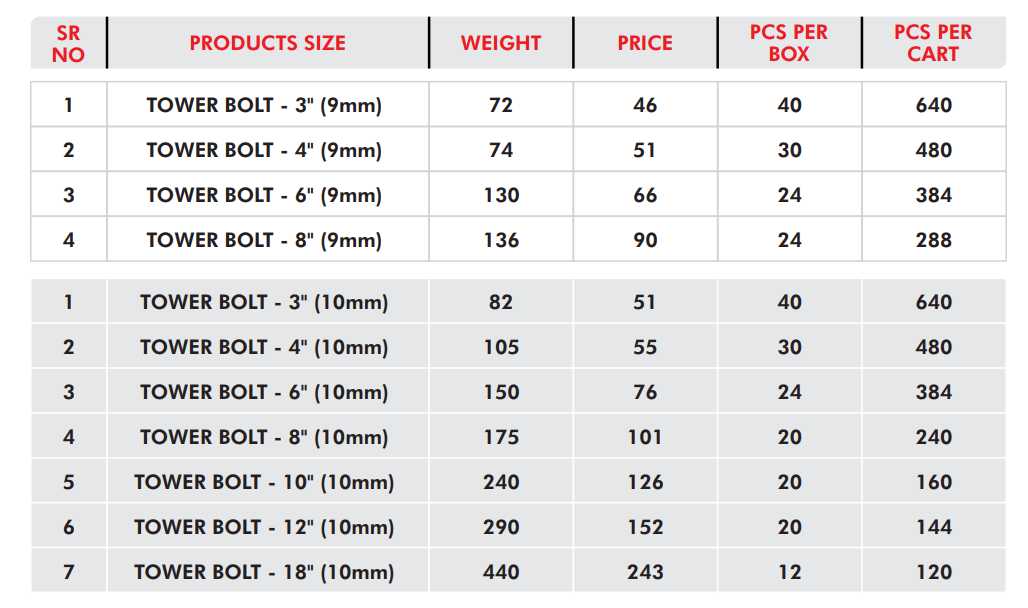Viewport: 1028px width, 608px height.
Task: Click the pcs per box value 12
Action: click(789, 572)
